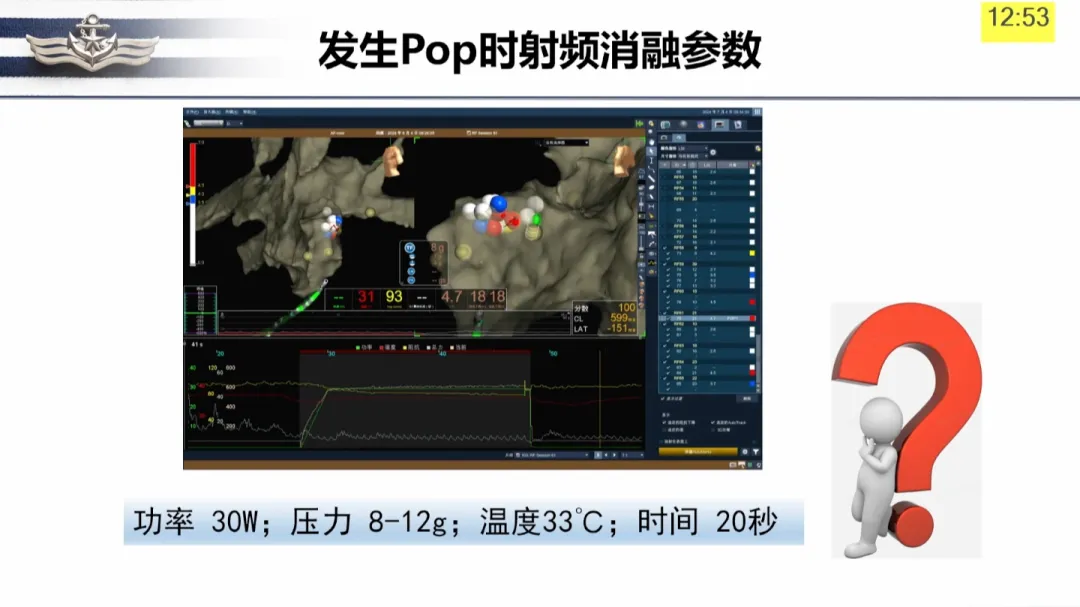Click the yellow color swatch in the RF88 group

[752, 253]
